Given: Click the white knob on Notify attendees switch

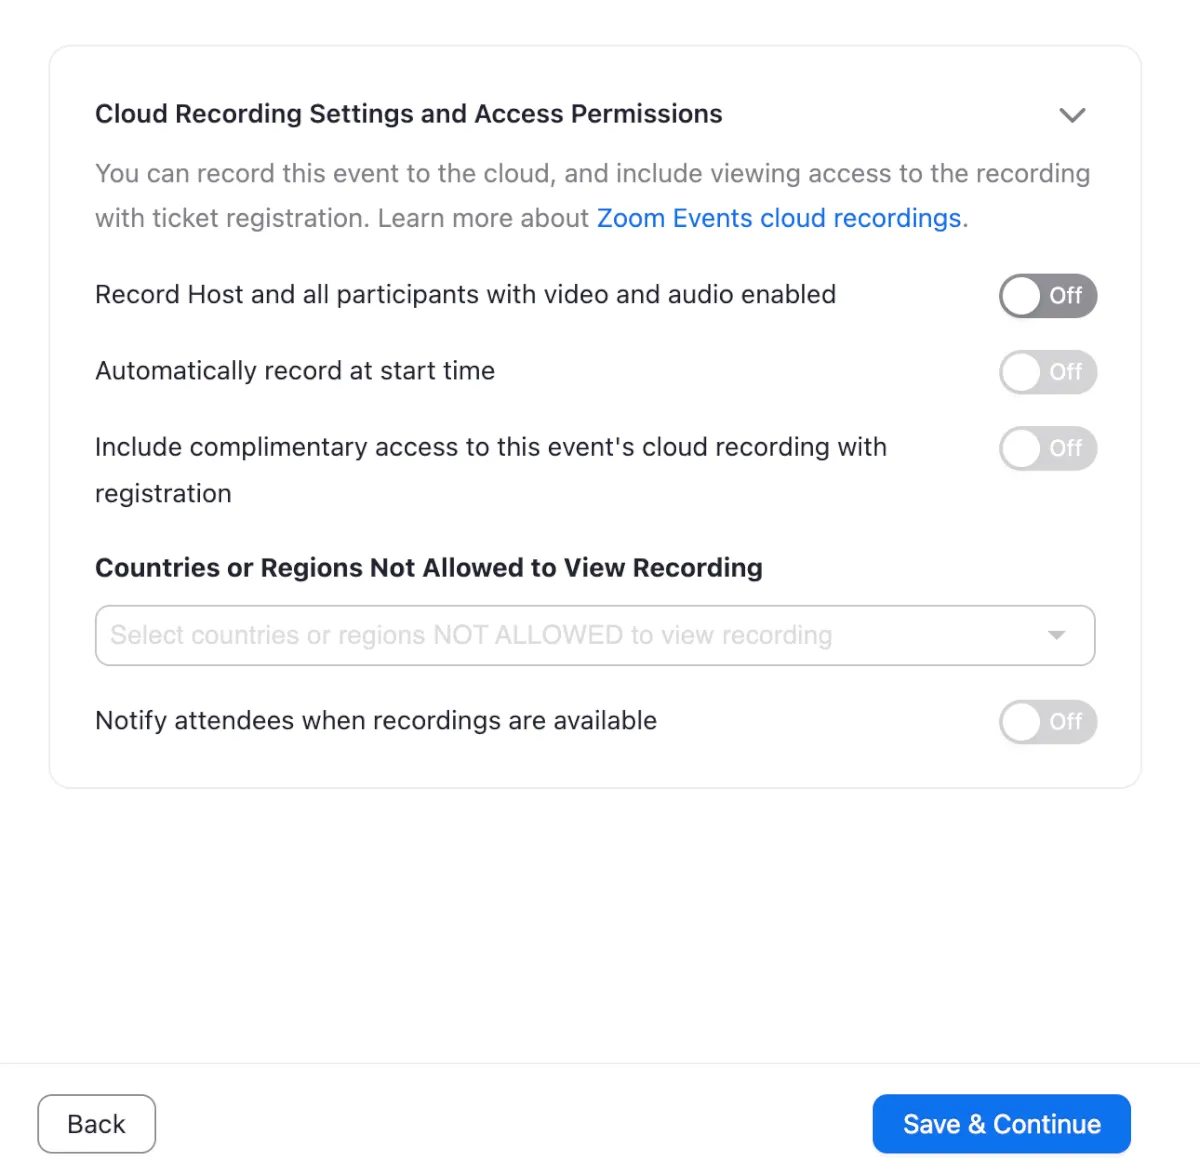Looking at the screenshot, I should [1022, 722].
